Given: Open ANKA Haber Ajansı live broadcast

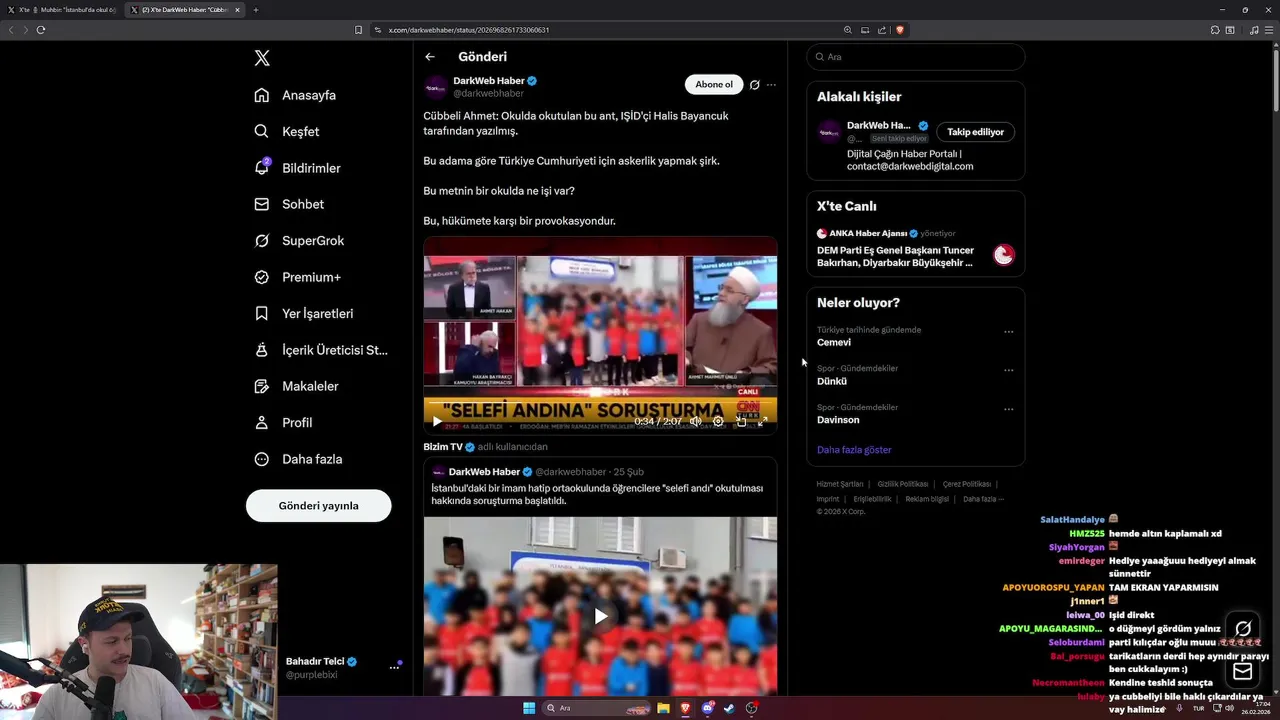Looking at the screenshot, I should pos(915,248).
